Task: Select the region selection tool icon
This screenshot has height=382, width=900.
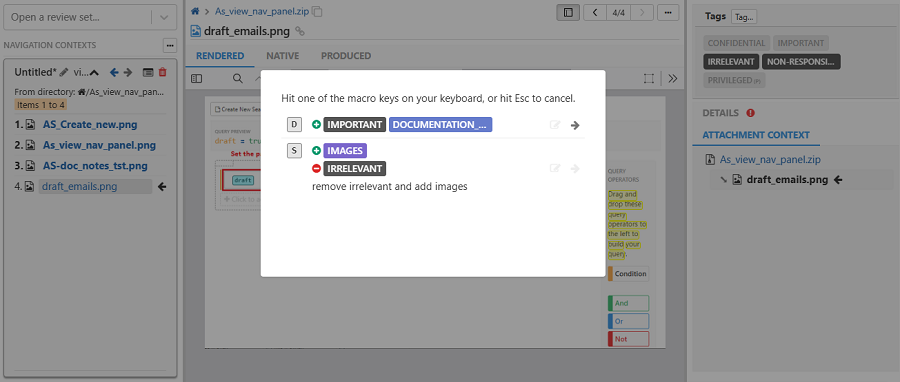Action: click(649, 79)
